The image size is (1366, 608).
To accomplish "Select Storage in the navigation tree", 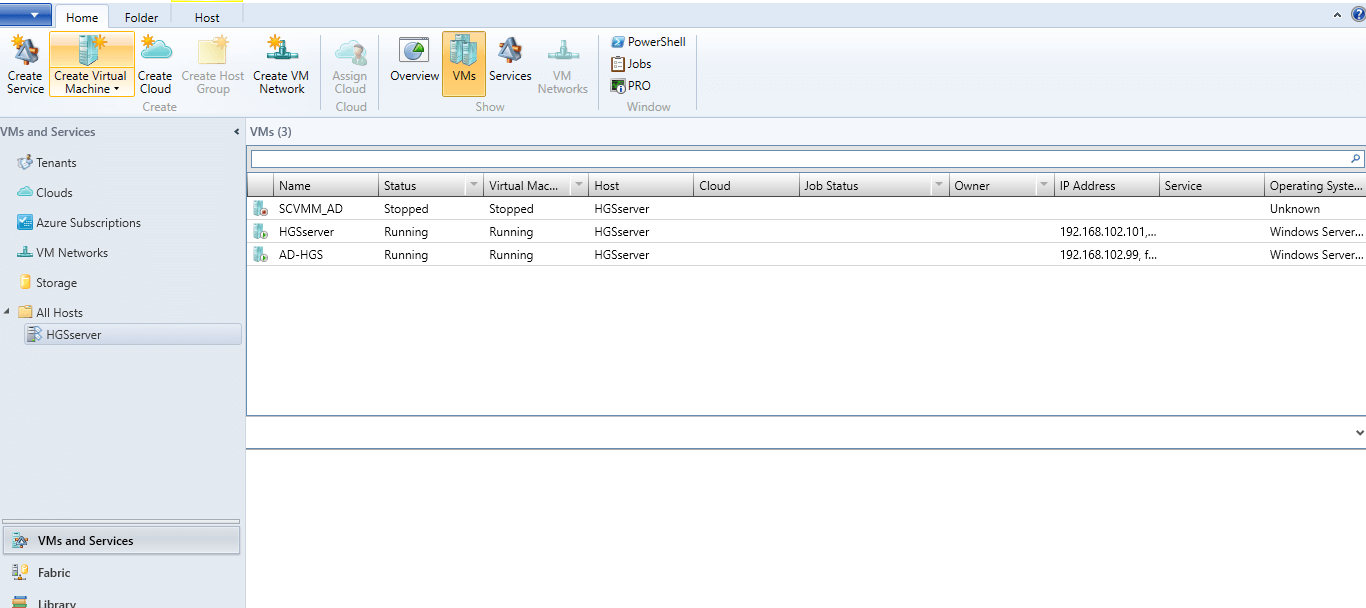I will [56, 283].
